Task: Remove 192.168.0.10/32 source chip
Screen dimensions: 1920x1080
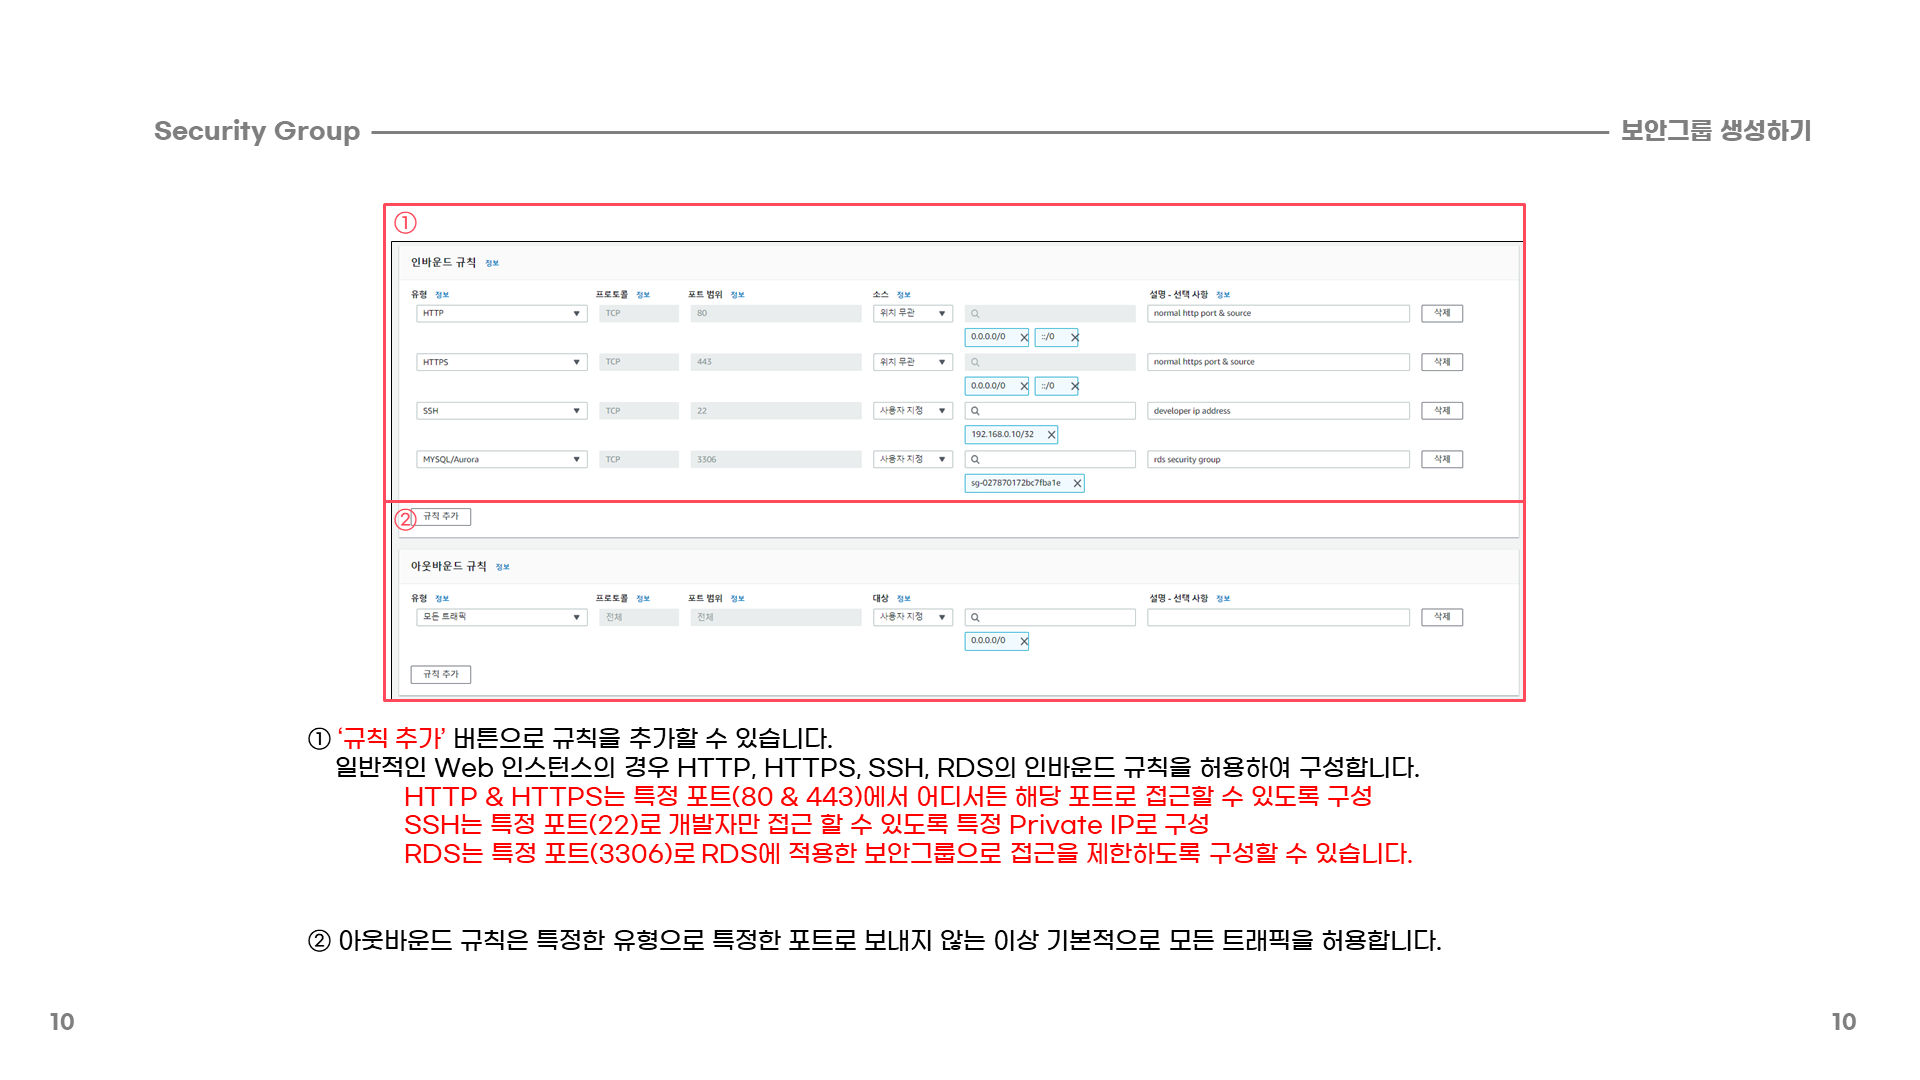Action: point(1051,435)
